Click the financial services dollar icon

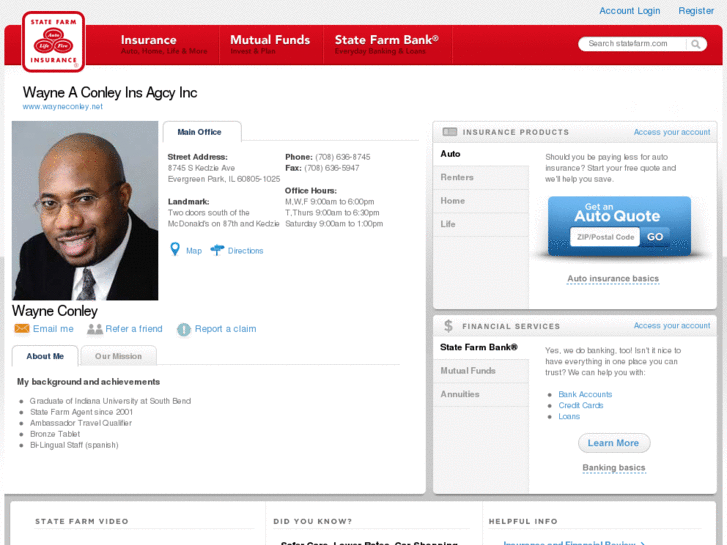pyautogui.click(x=448, y=326)
